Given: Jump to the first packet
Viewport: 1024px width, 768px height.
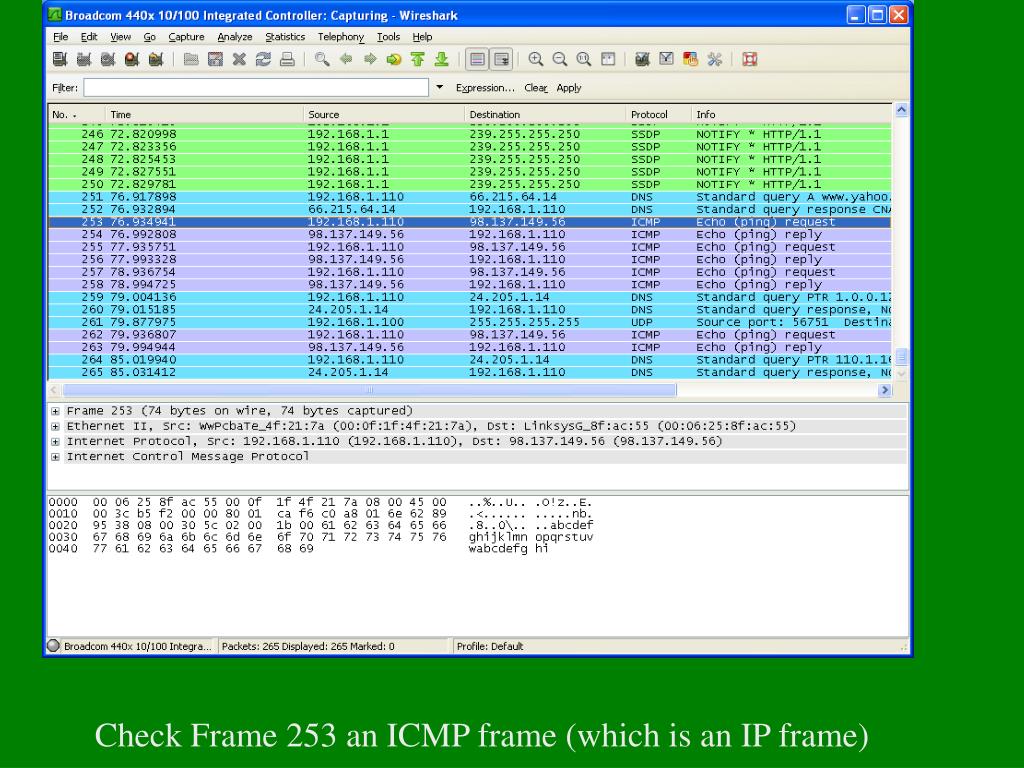Looking at the screenshot, I should point(418,59).
